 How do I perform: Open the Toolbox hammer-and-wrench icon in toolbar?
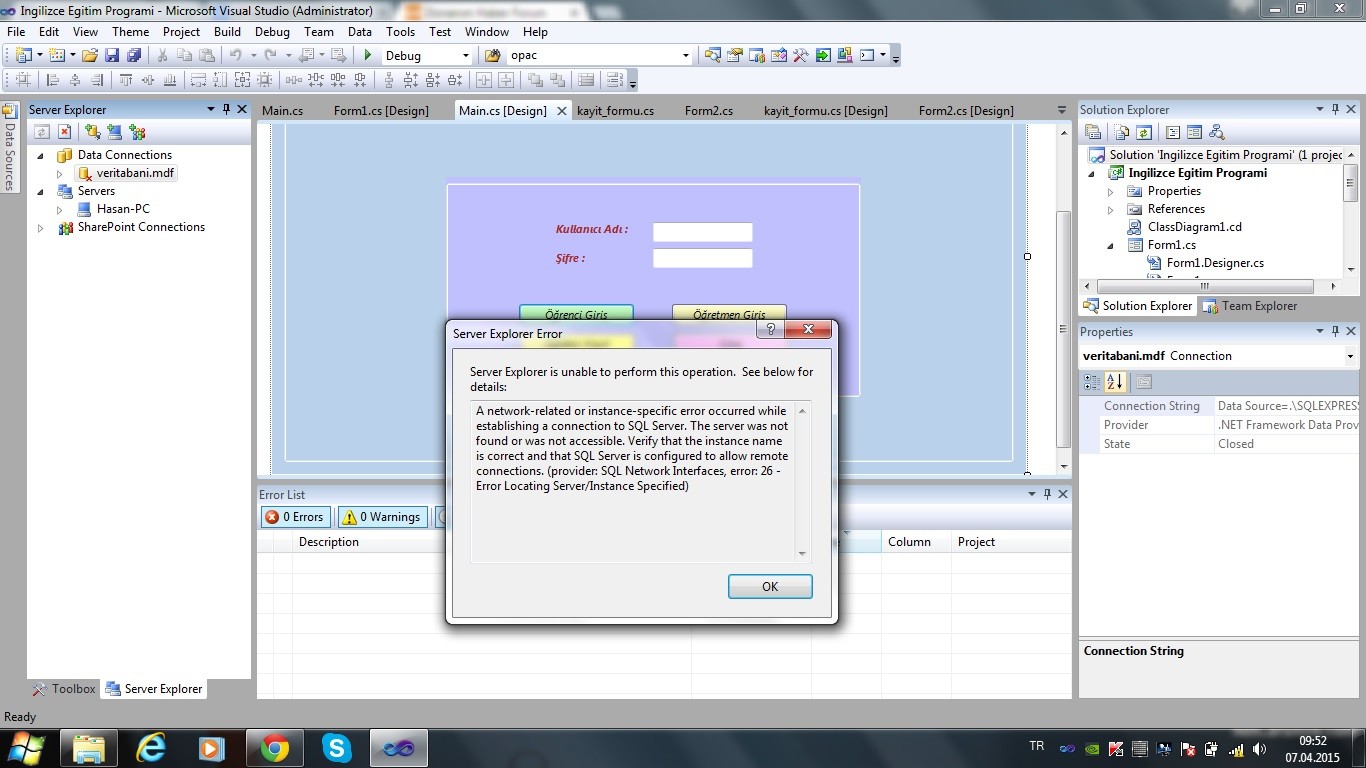pos(800,55)
